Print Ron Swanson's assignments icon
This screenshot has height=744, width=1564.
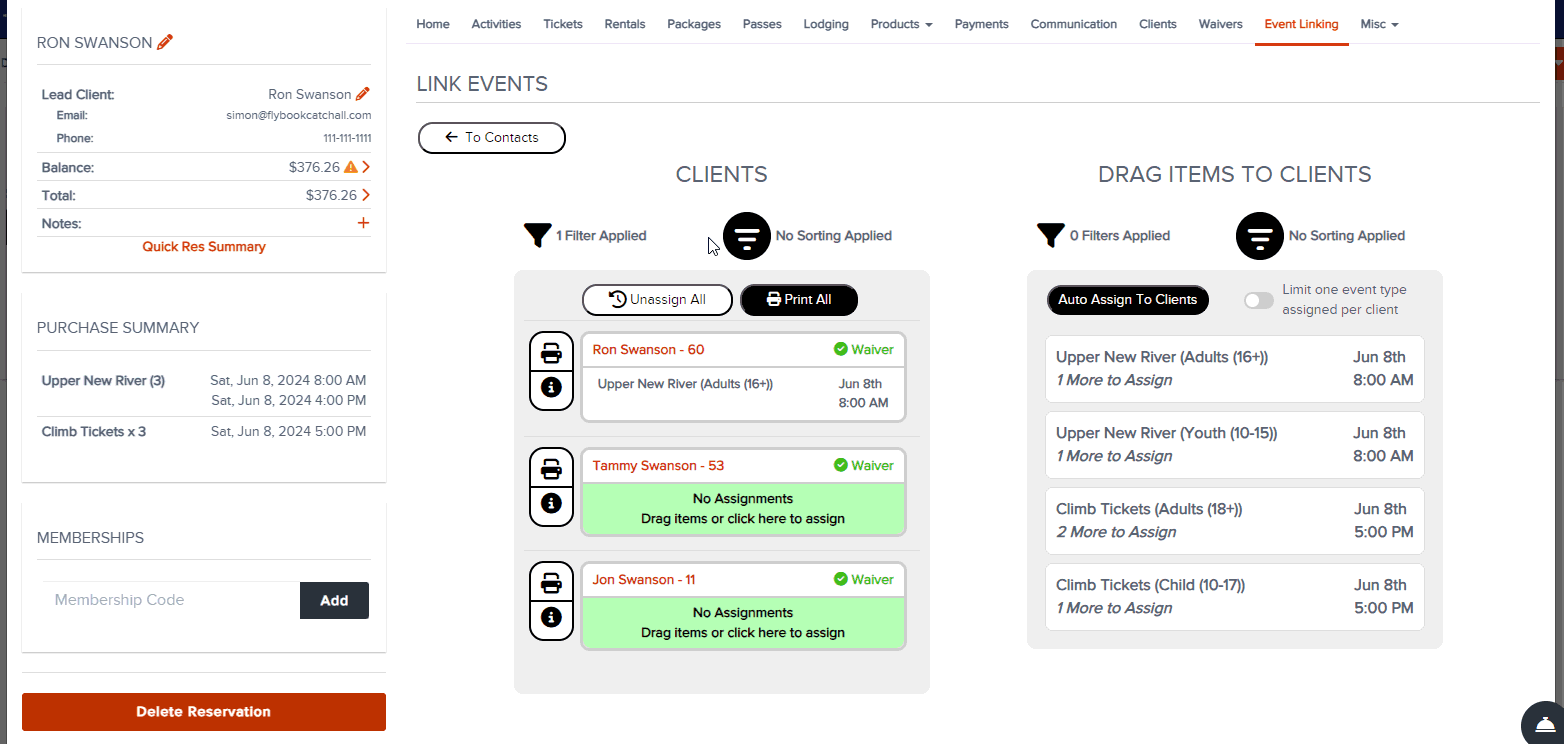551,352
